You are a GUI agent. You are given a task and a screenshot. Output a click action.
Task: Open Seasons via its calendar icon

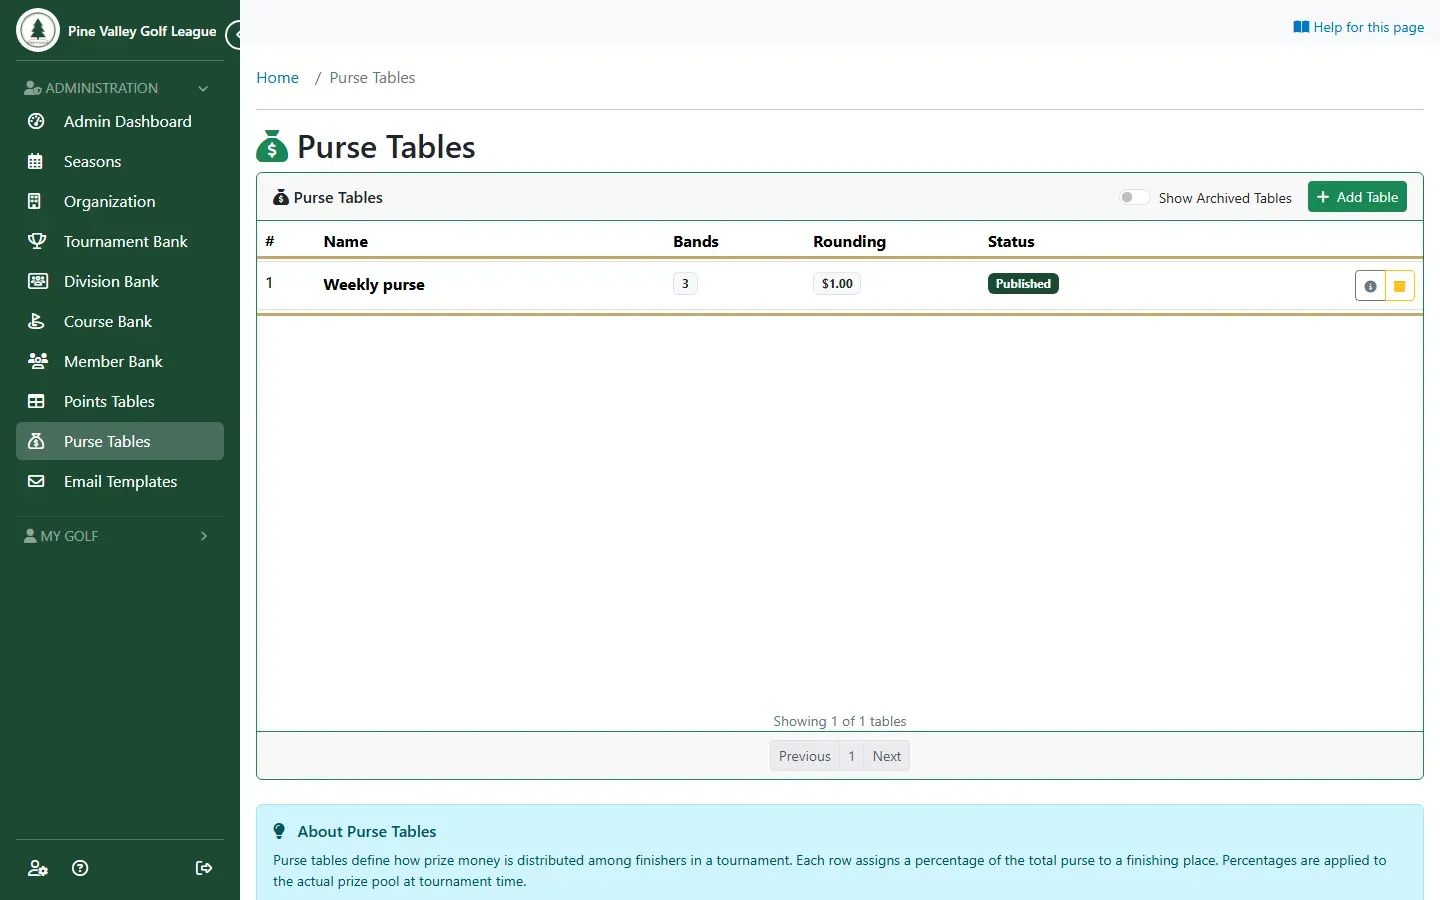click(x=36, y=161)
